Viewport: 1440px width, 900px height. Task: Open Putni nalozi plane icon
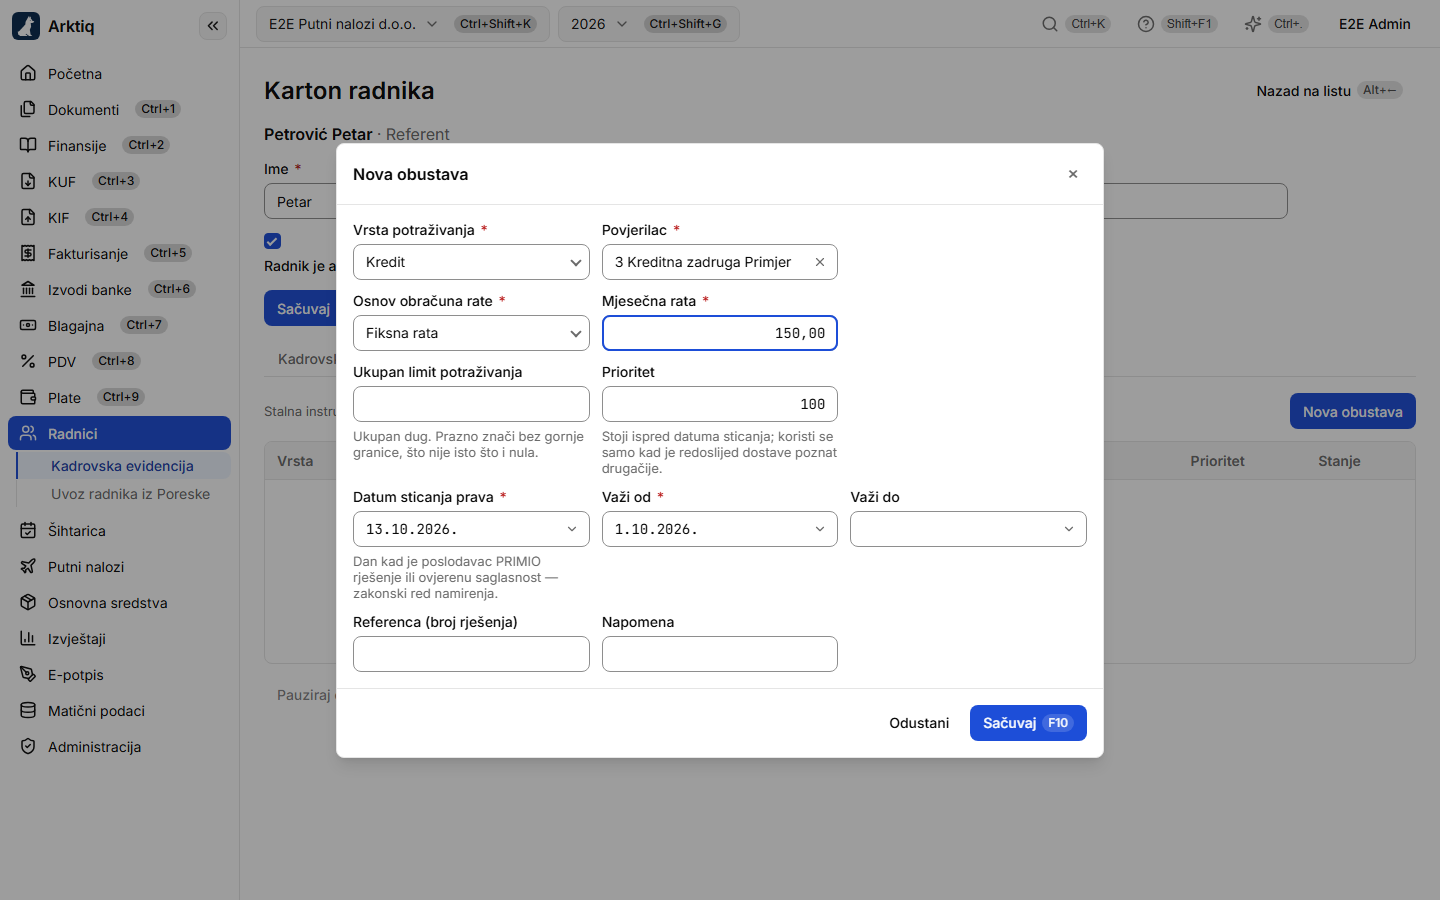(28, 566)
